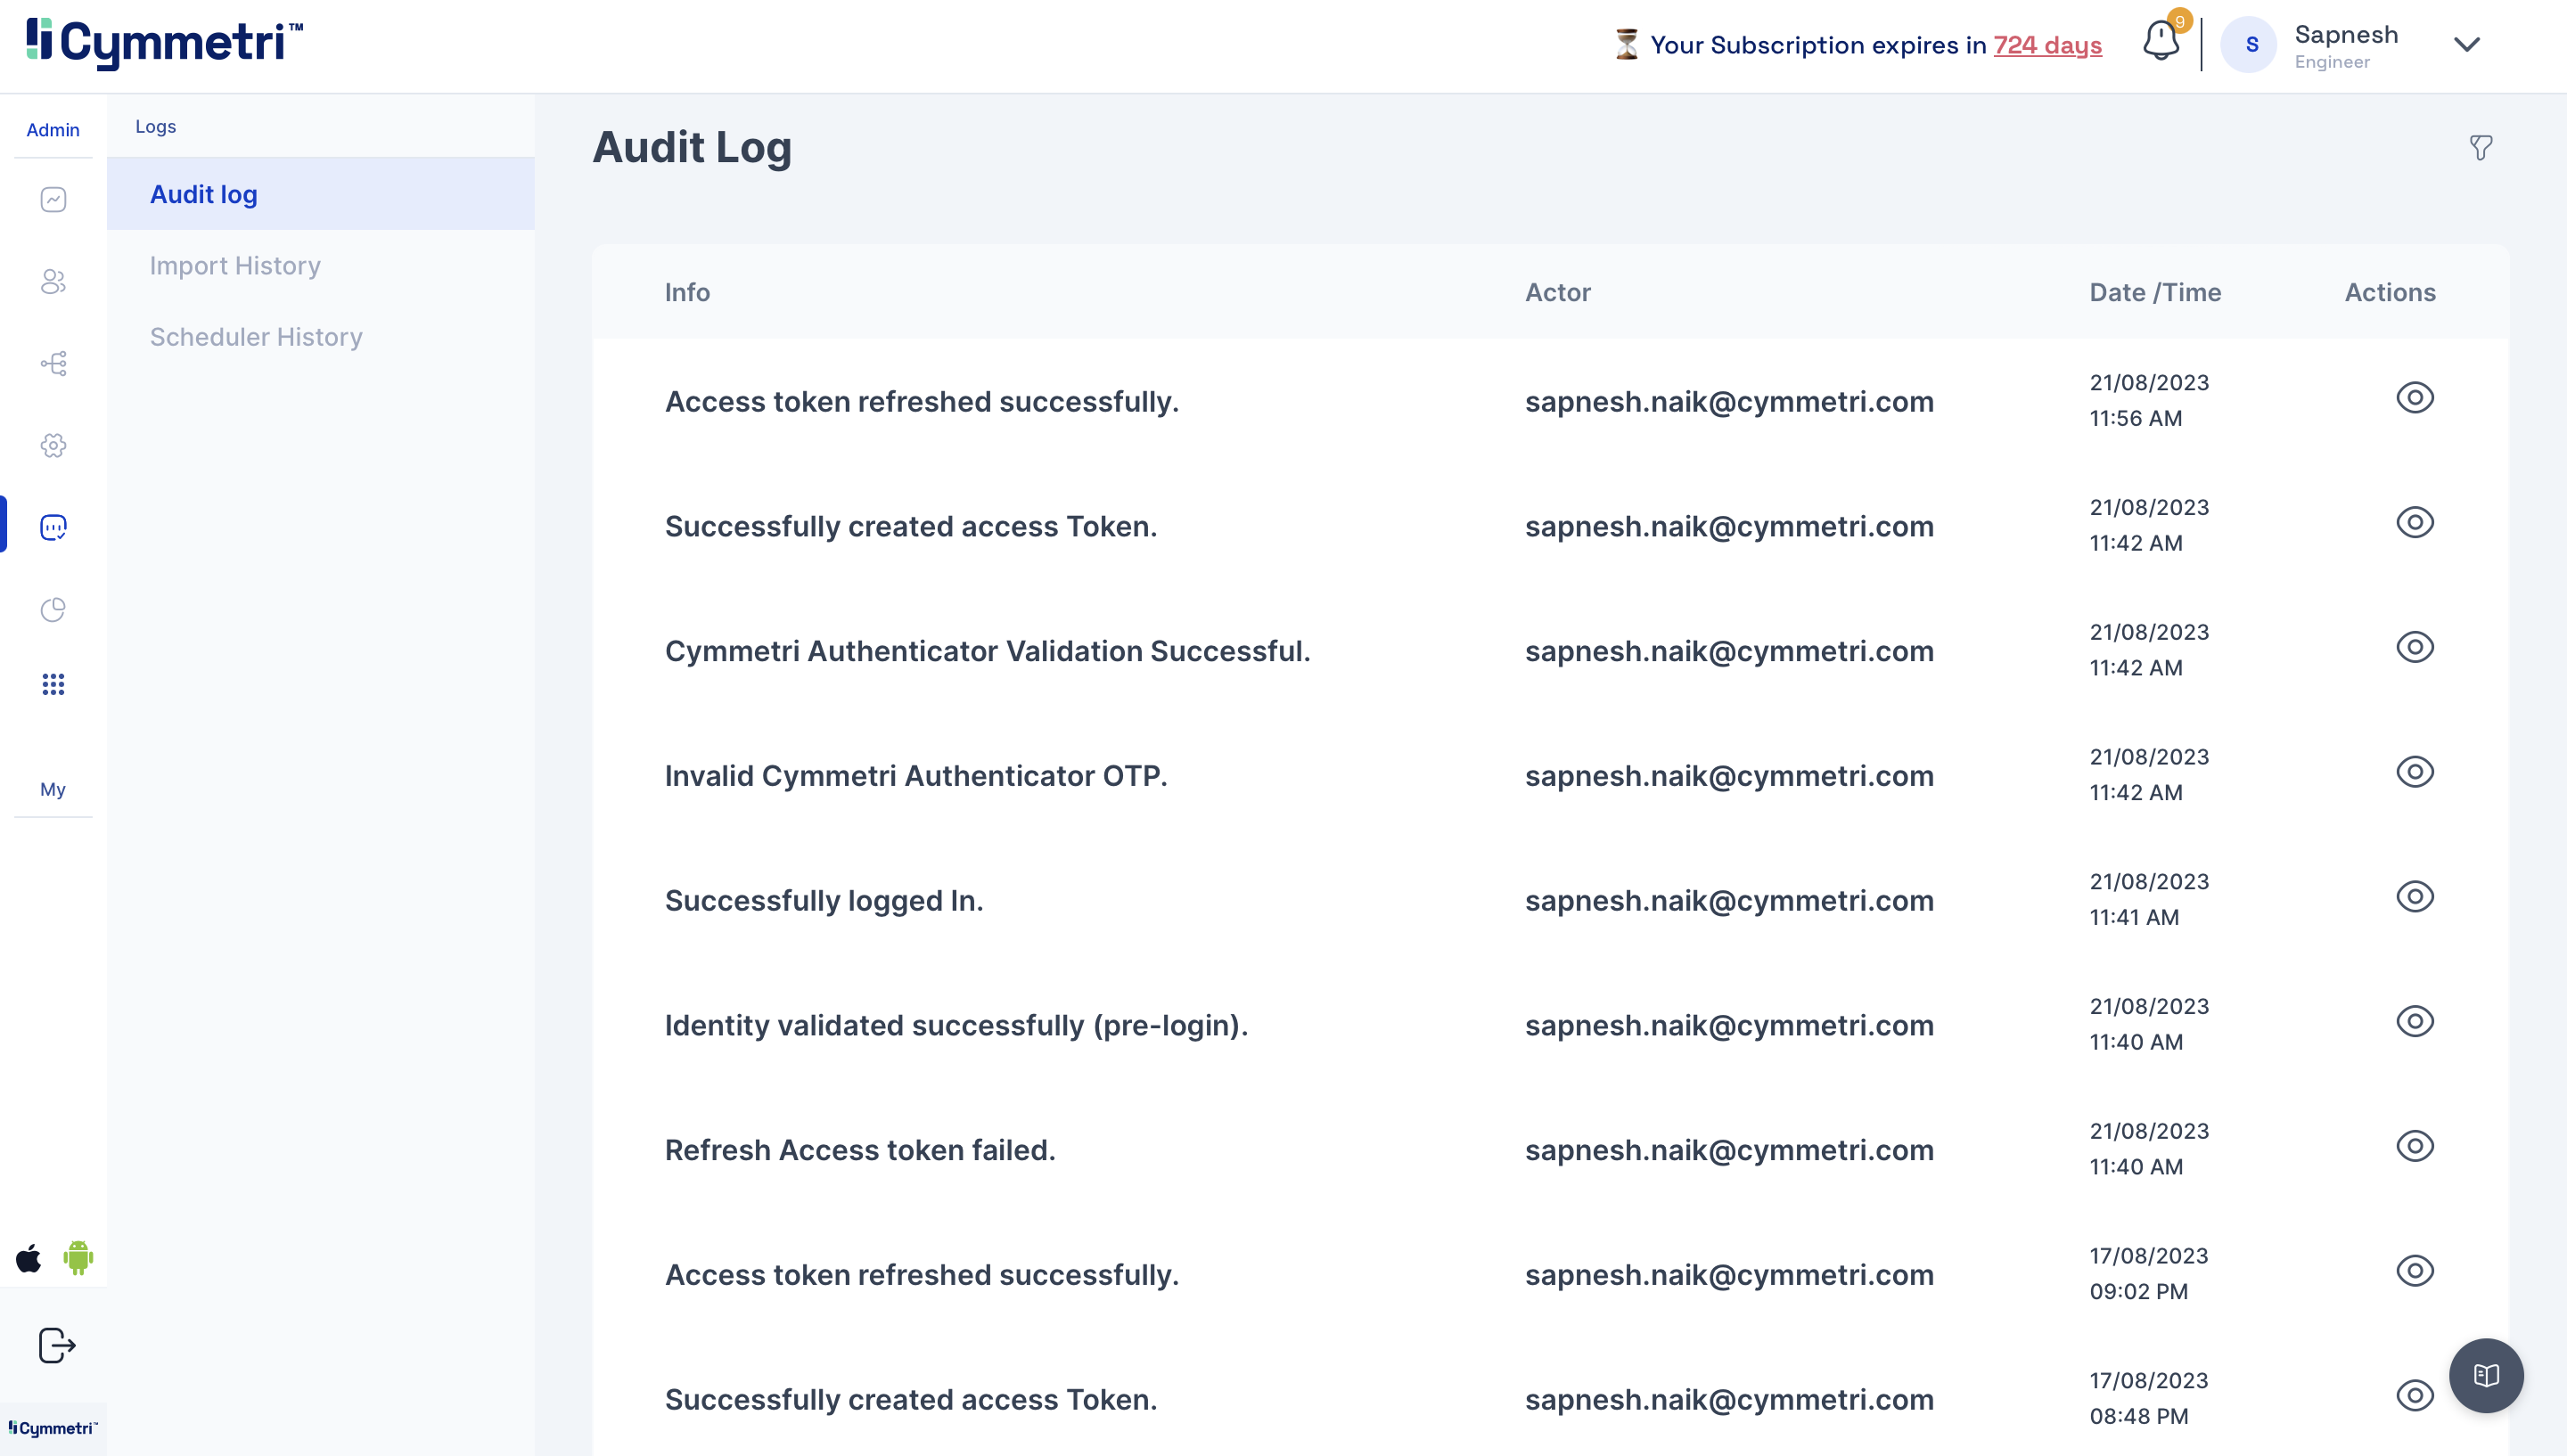Screen dimensions: 2567x1456
Task: Open the apps grid sidebar icon
Action: point(53,684)
